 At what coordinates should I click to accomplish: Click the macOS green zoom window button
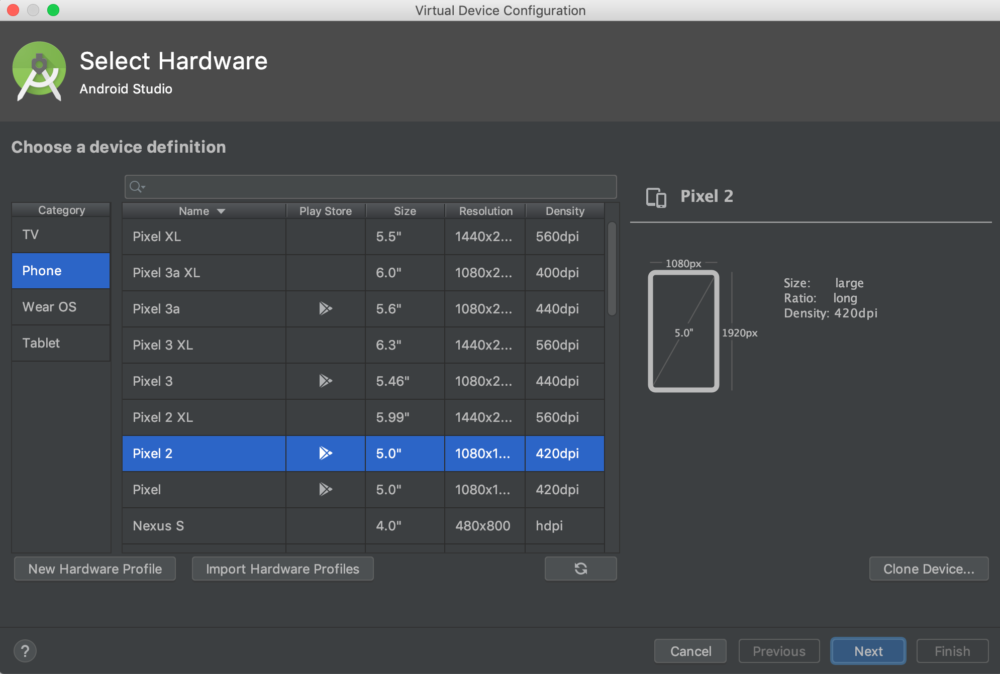pyautogui.click(x=54, y=10)
